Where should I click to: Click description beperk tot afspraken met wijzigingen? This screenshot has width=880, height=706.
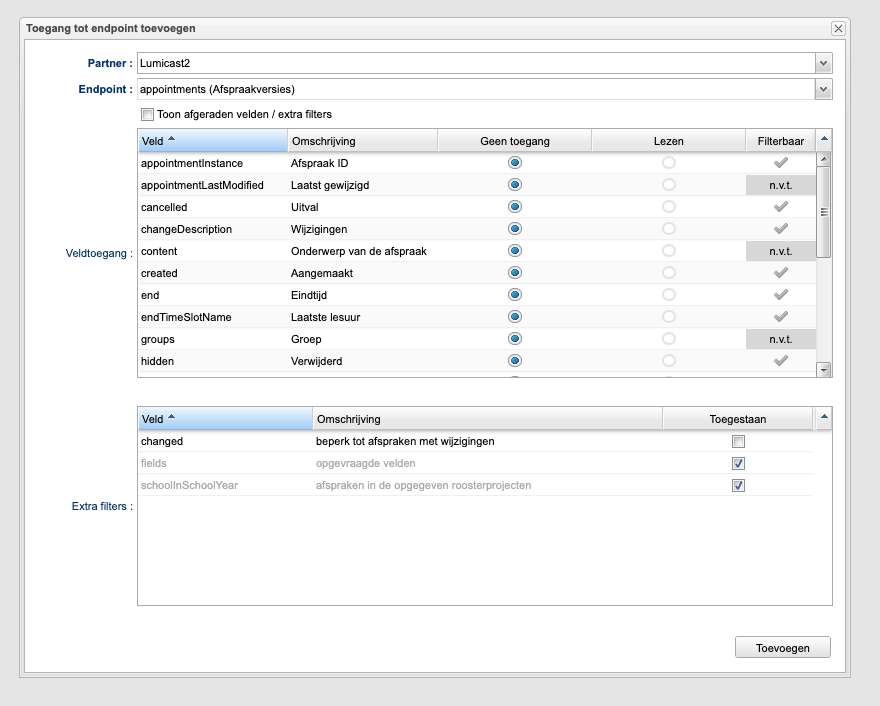point(405,441)
